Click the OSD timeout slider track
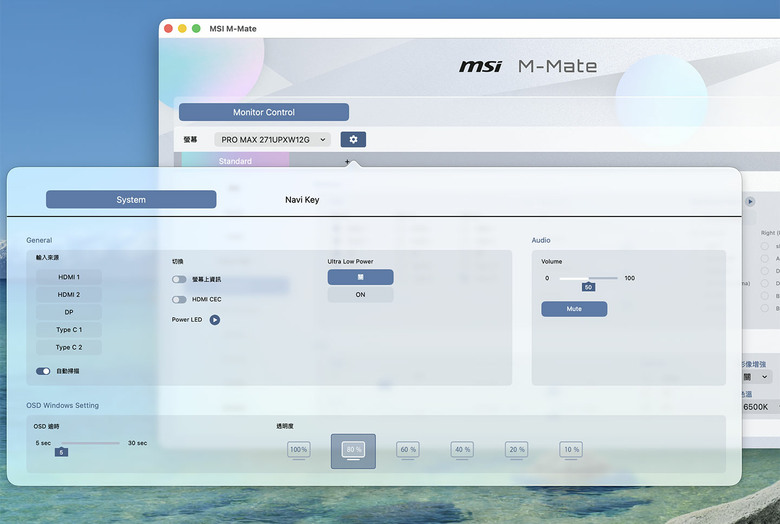 coord(90,443)
